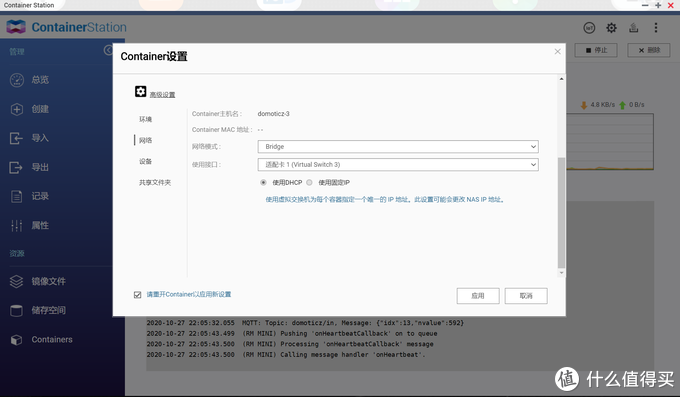The height and width of the screenshot is (397, 680).
Task: Open the 网络模式 Bridge dropdown
Action: coord(398,147)
